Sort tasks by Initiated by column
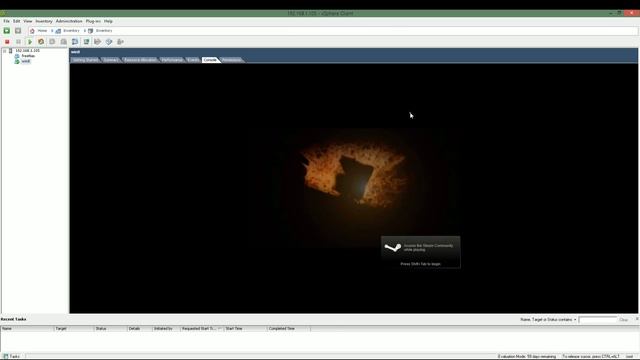This screenshot has height=360, width=640. 166,329
